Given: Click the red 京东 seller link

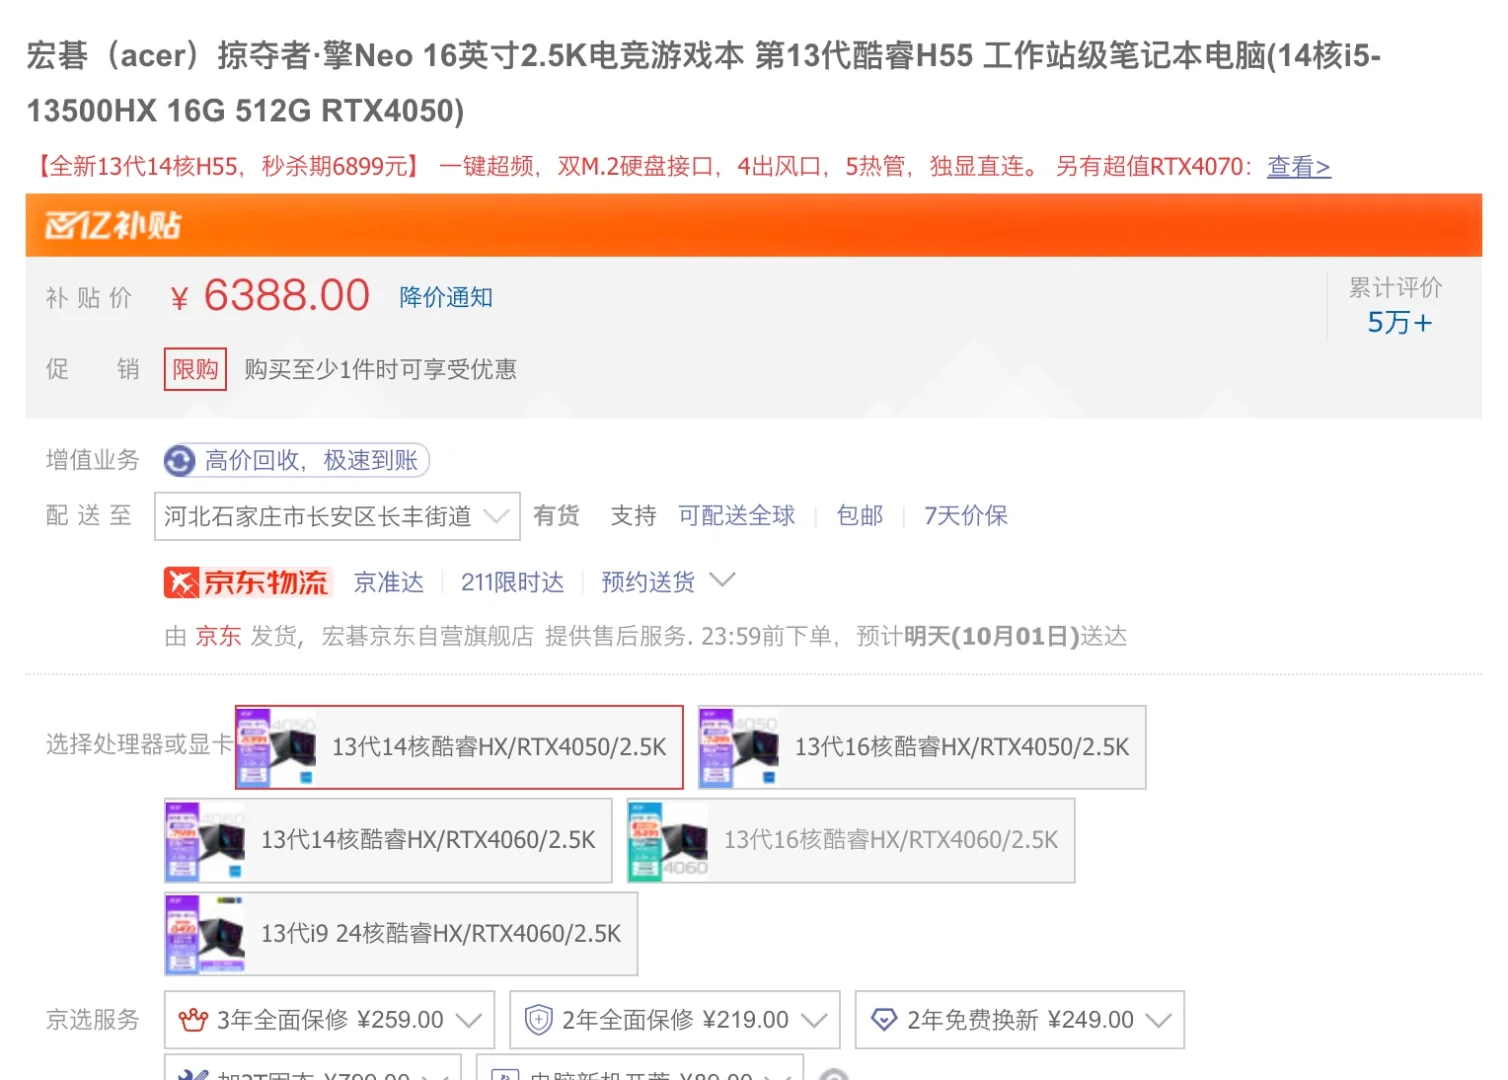Looking at the screenshot, I should coord(218,636).
